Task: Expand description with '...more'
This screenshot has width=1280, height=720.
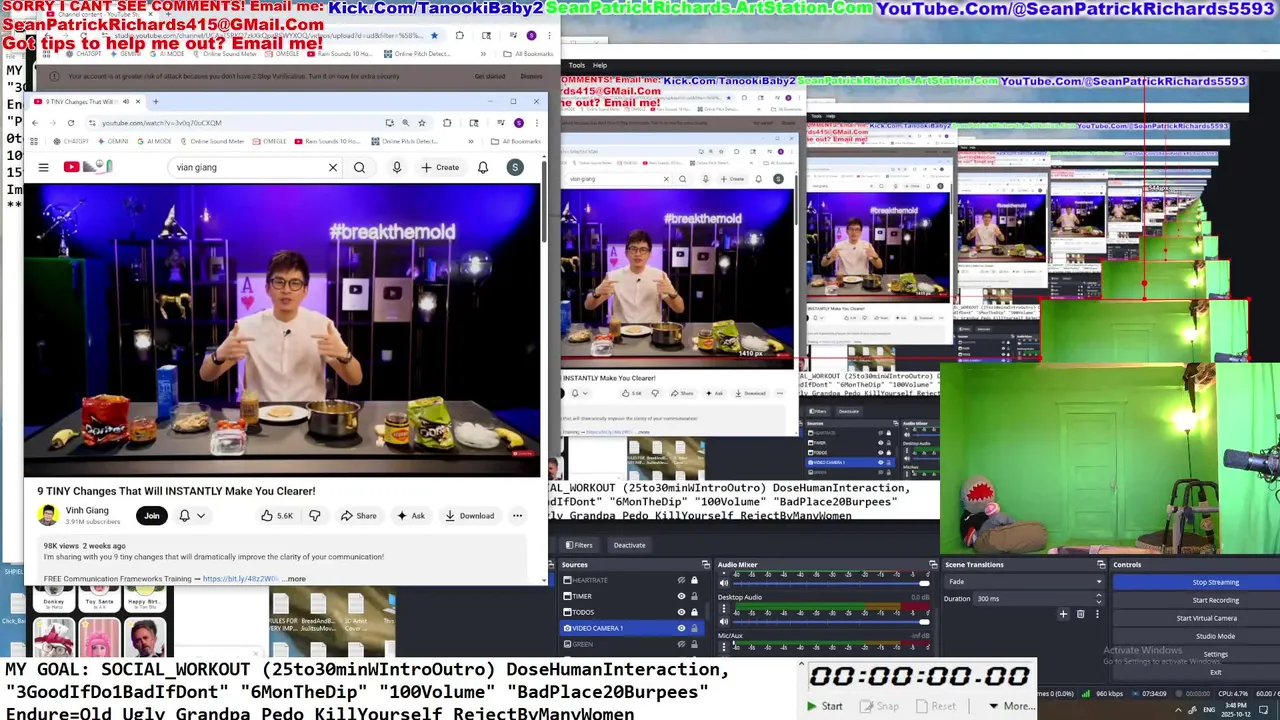Action: (x=294, y=579)
